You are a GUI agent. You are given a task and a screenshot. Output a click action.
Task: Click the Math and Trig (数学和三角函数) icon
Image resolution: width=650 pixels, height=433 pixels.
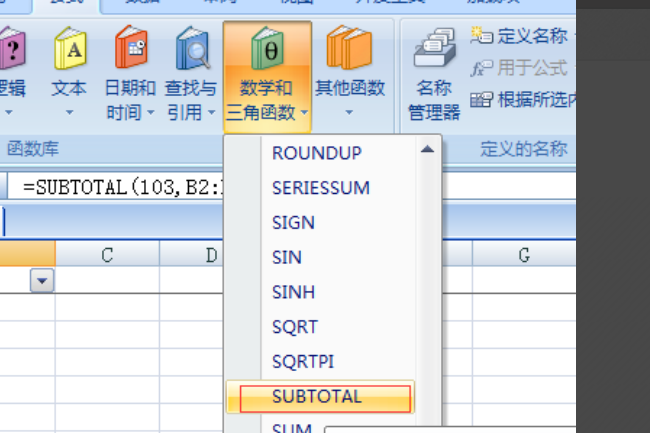[x=267, y=48]
